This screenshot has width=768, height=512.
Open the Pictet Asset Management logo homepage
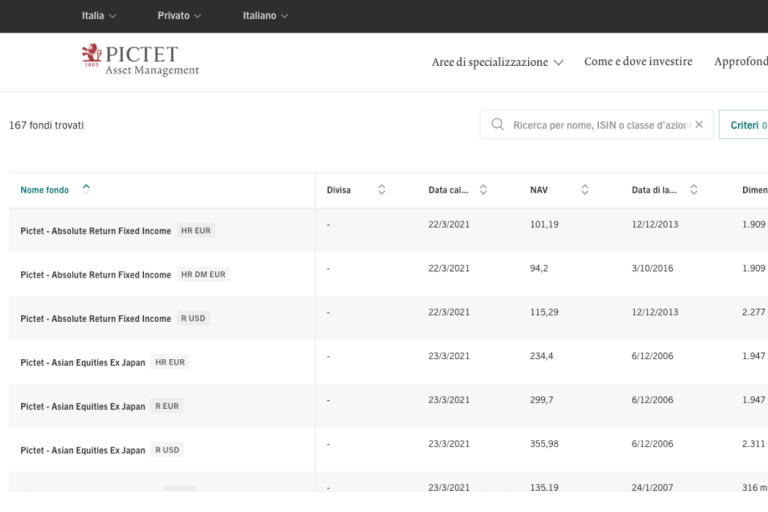(x=141, y=60)
